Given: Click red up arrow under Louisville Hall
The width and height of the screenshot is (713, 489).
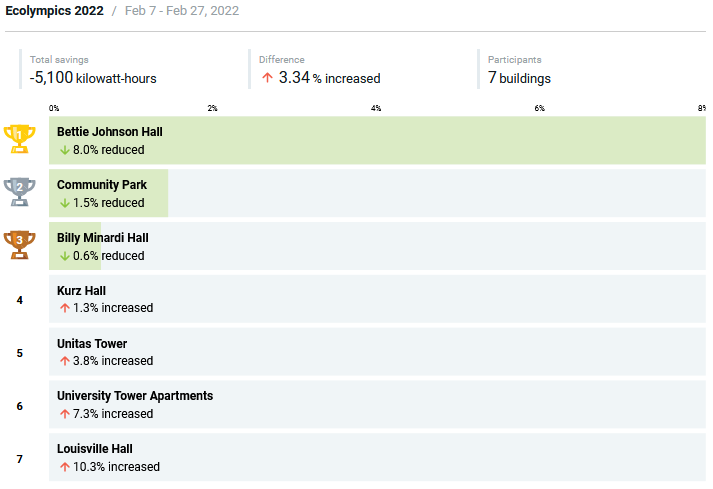Looking at the screenshot, I should 64,467.
